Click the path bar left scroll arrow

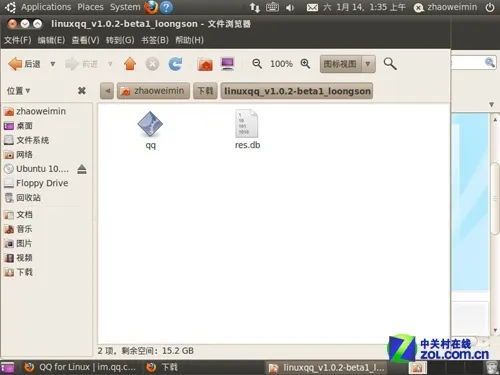tap(107, 91)
